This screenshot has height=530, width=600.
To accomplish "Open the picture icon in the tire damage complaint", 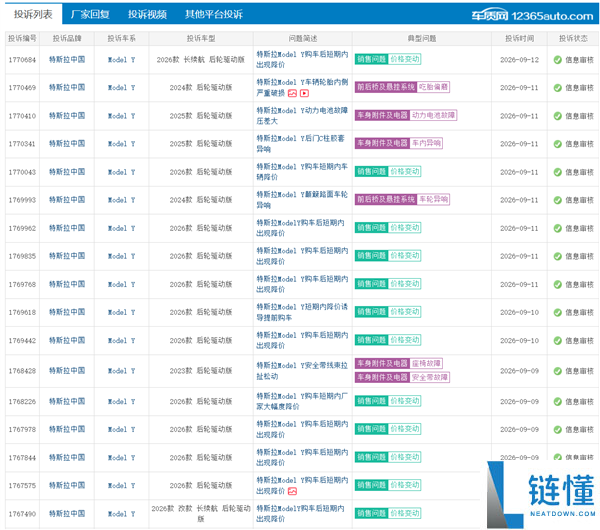I will point(292,93).
